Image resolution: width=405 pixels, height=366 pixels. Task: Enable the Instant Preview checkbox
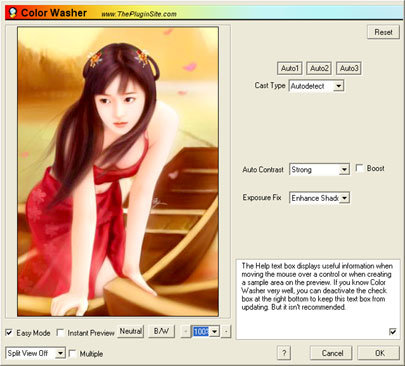pyautogui.click(x=60, y=332)
